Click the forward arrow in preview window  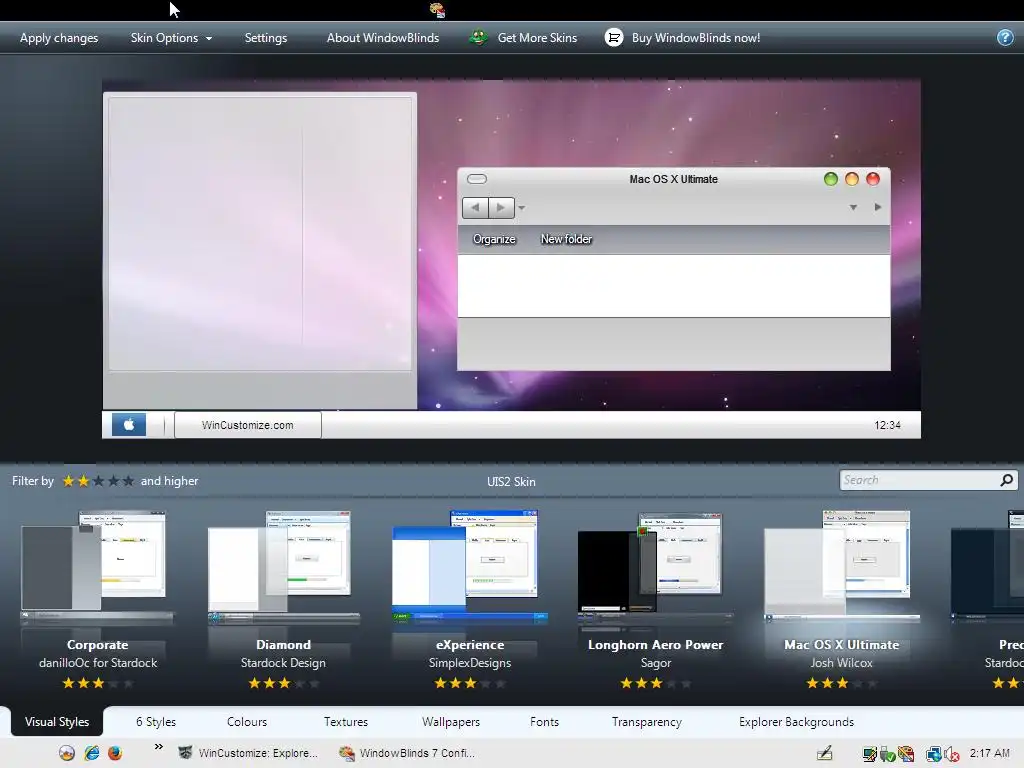[502, 208]
